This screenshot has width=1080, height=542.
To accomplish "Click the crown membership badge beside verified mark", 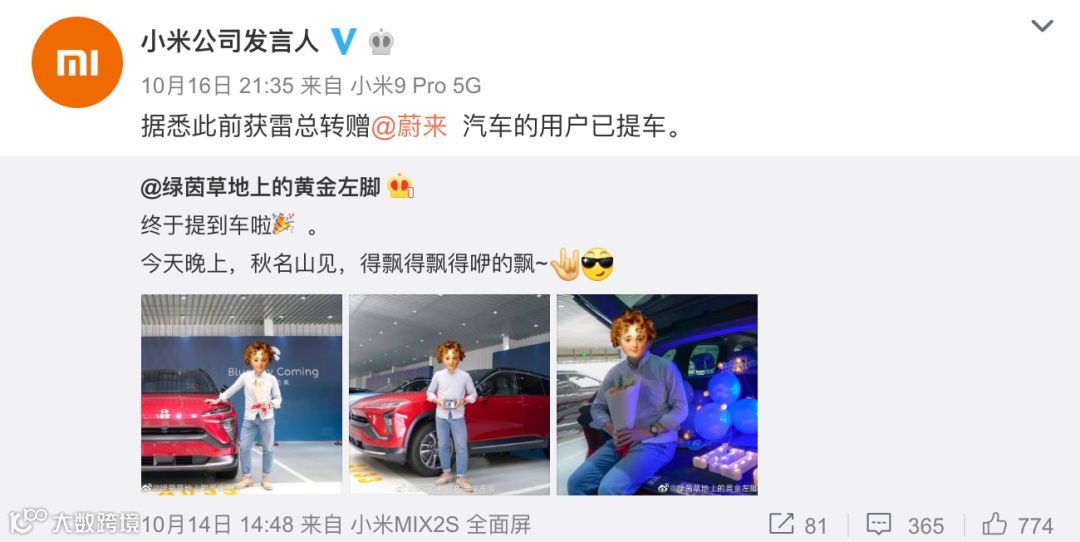I will pyautogui.click(x=381, y=42).
